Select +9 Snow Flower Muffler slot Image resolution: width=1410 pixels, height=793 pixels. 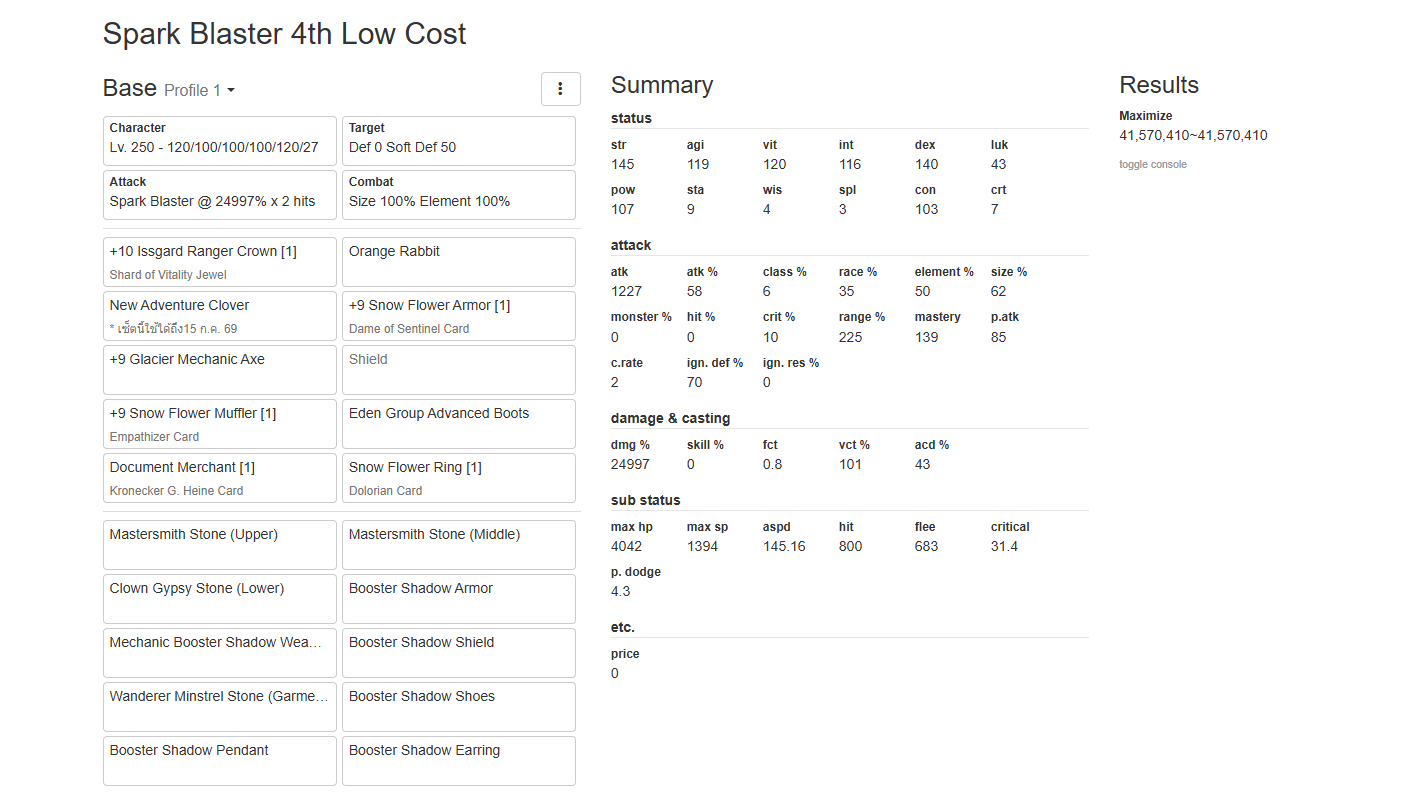pos(219,424)
